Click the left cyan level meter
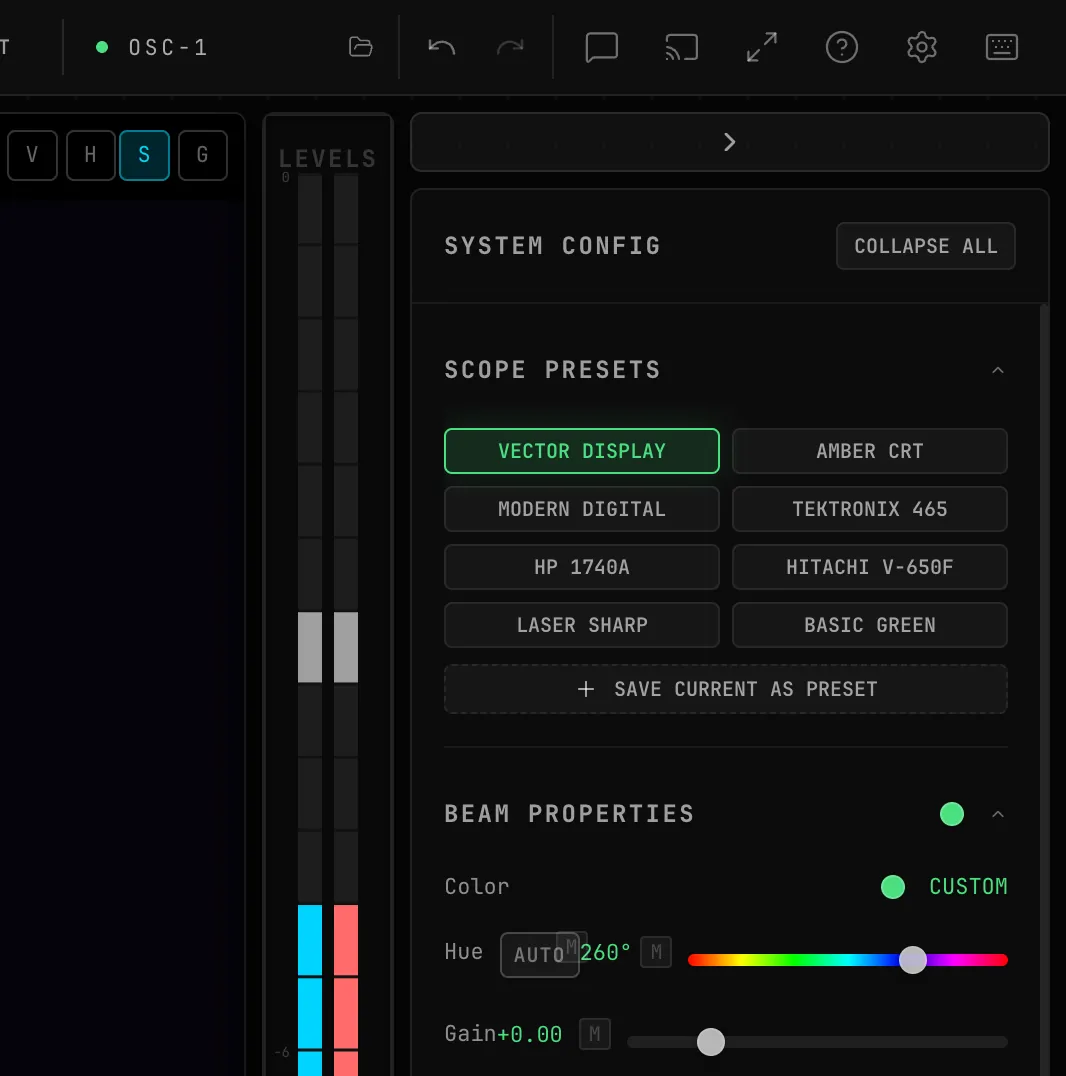Image resolution: width=1066 pixels, height=1076 pixels. (x=310, y=990)
